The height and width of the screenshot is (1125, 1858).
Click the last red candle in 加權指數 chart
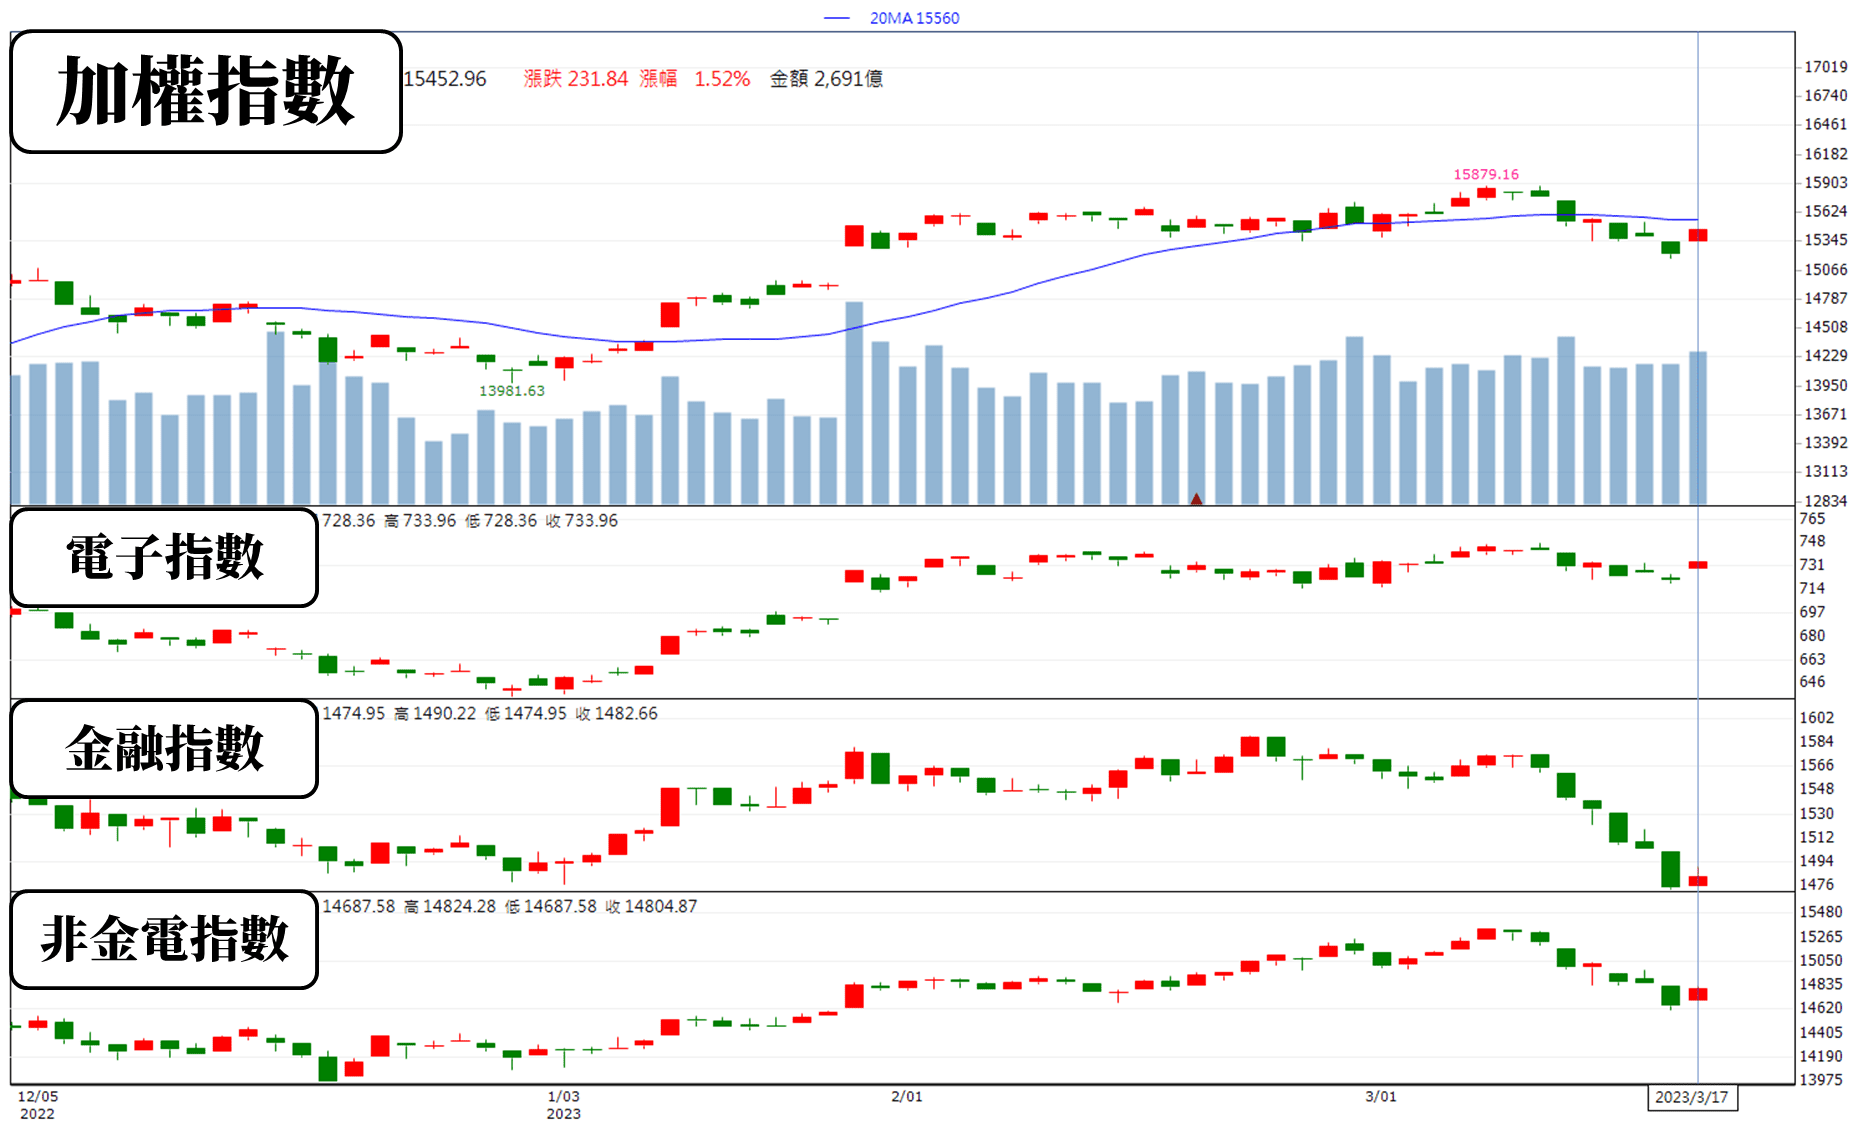[1698, 235]
